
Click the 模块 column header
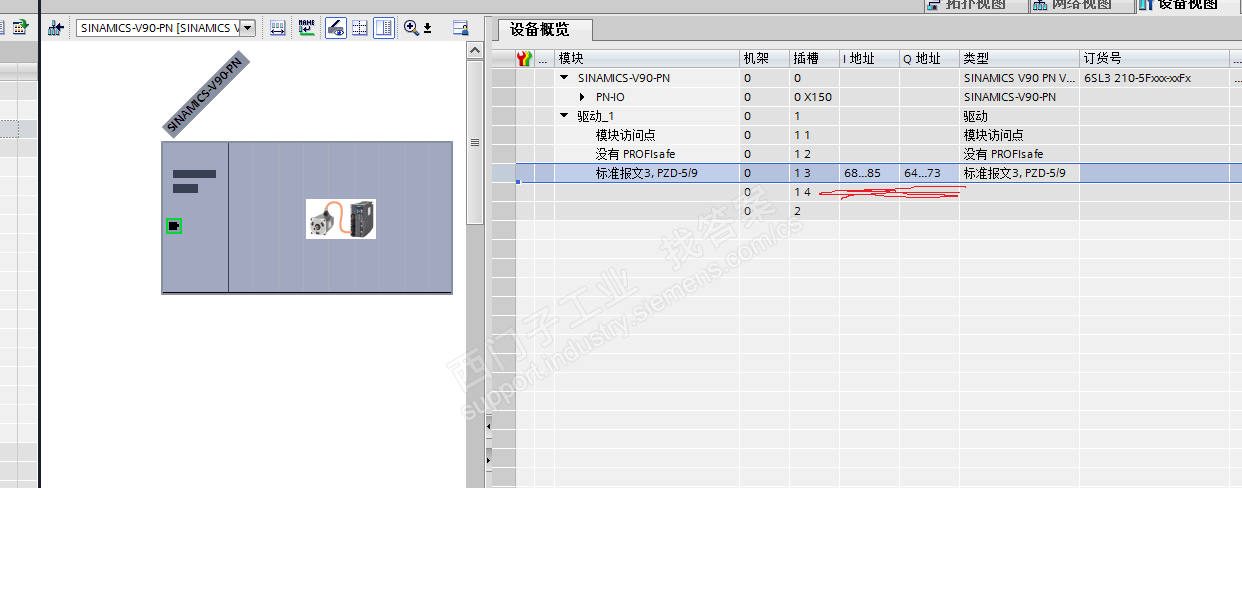(647, 59)
